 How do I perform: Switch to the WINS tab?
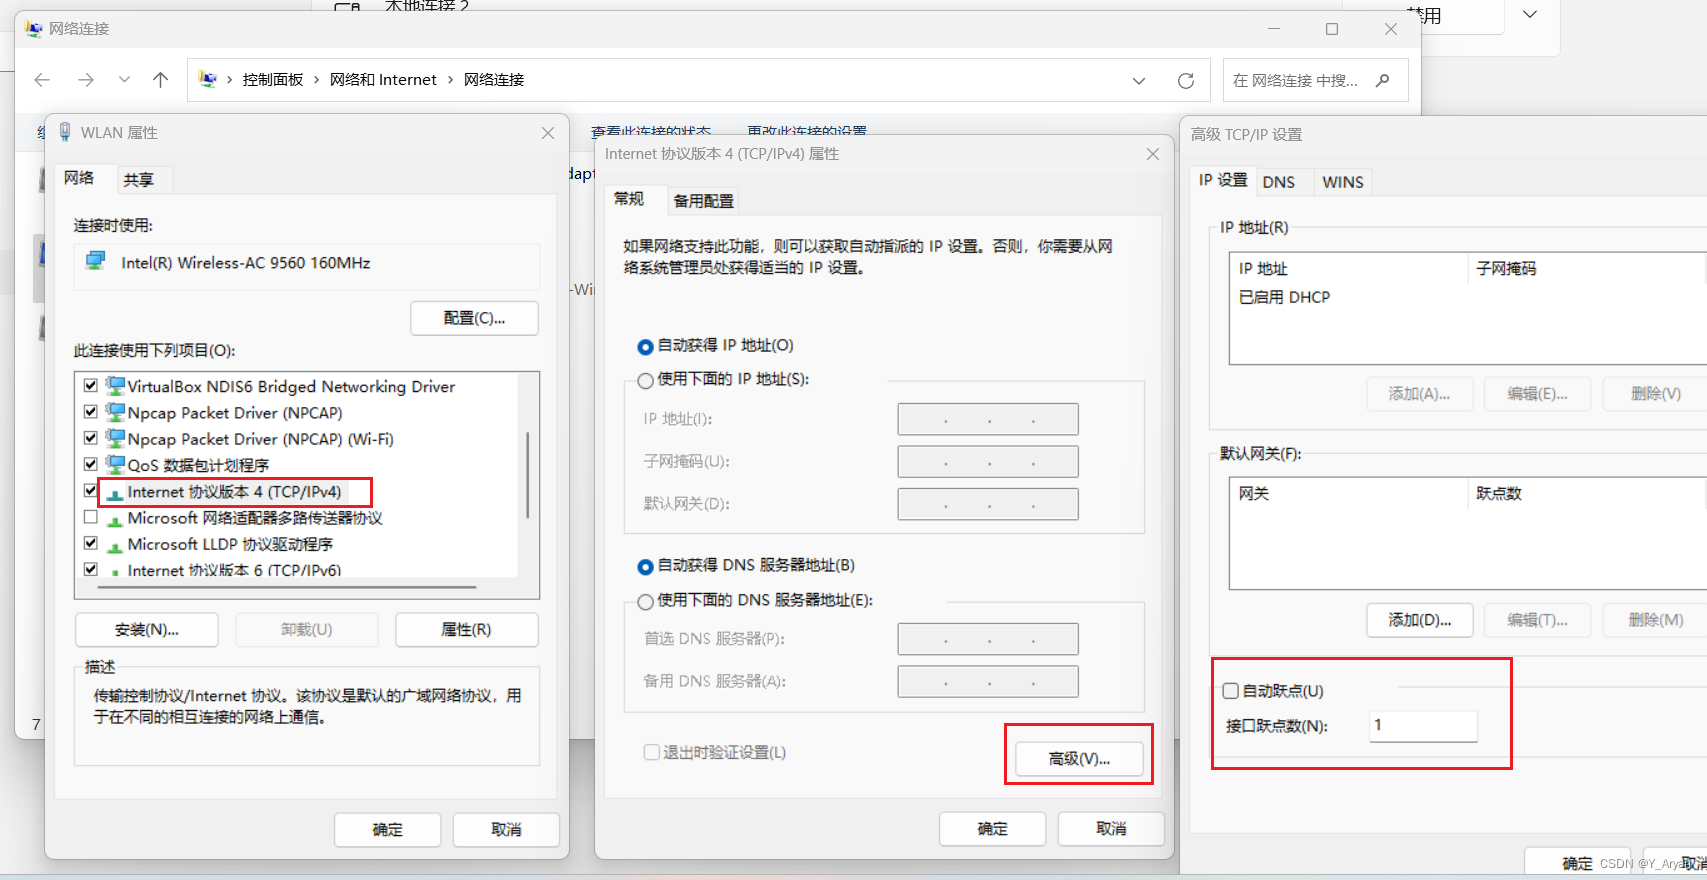tap(1343, 182)
